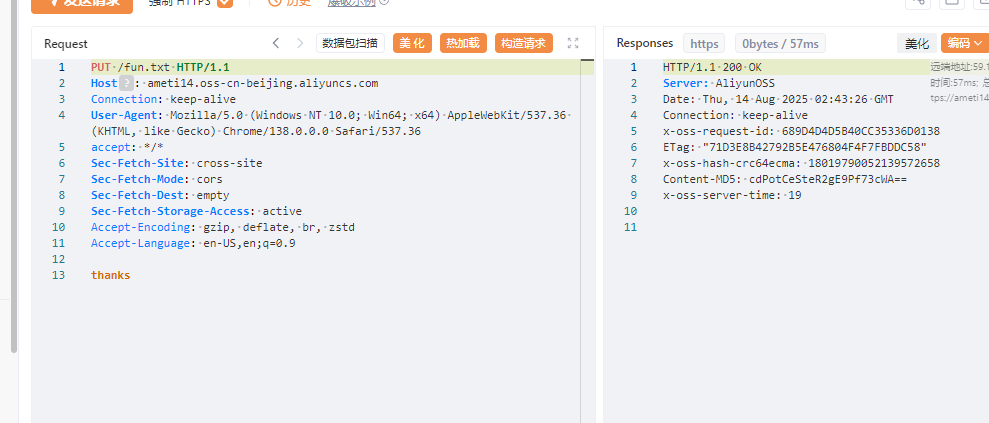Click the Sec-Fetch-Site: cross-site line

pos(177,163)
